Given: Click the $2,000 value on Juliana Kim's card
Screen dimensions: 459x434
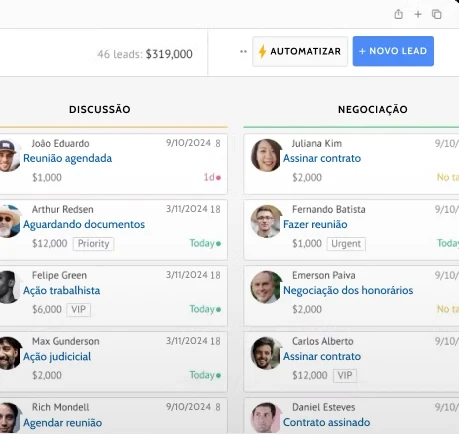Looking at the screenshot, I should pos(307,177).
